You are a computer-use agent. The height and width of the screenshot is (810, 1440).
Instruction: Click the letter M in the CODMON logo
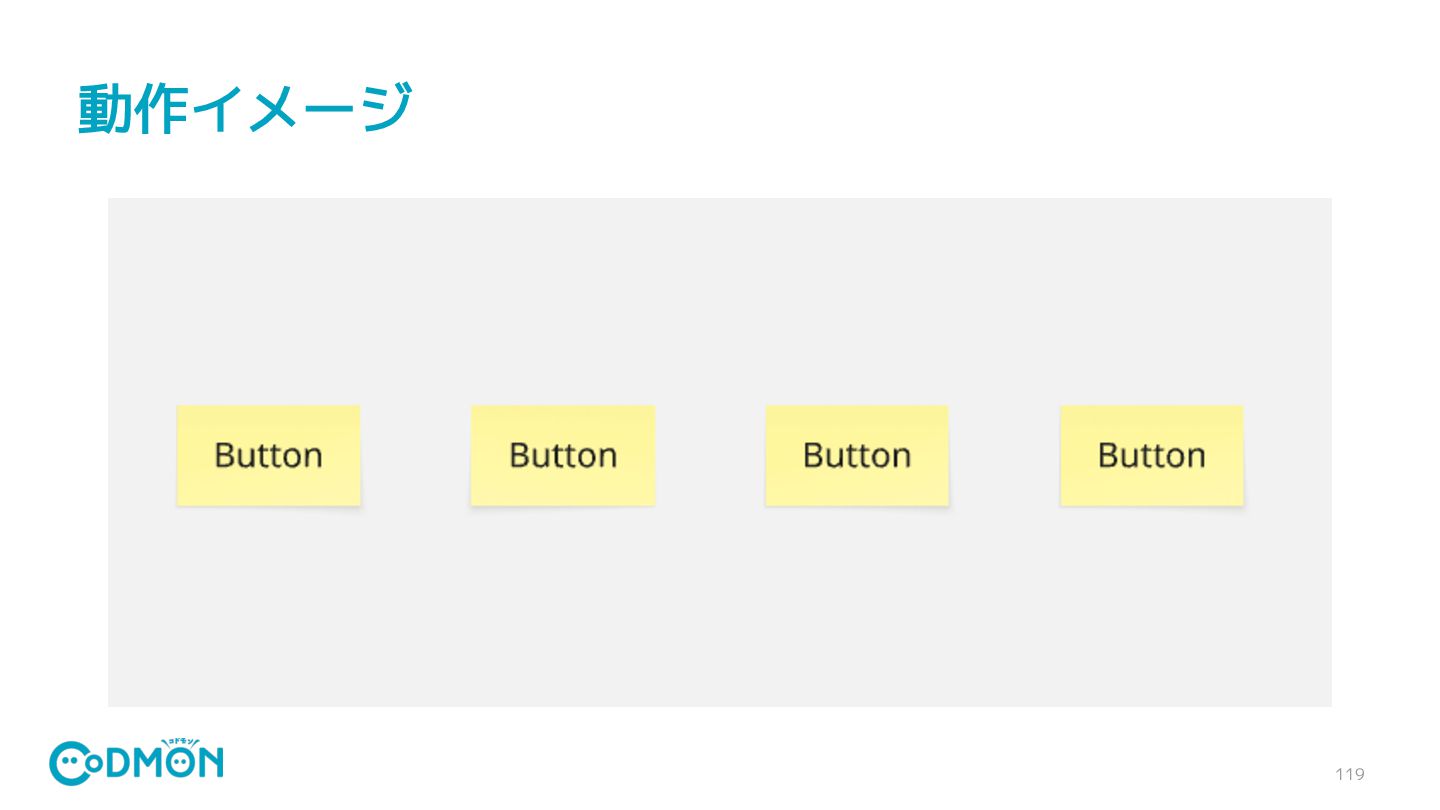coord(147,762)
